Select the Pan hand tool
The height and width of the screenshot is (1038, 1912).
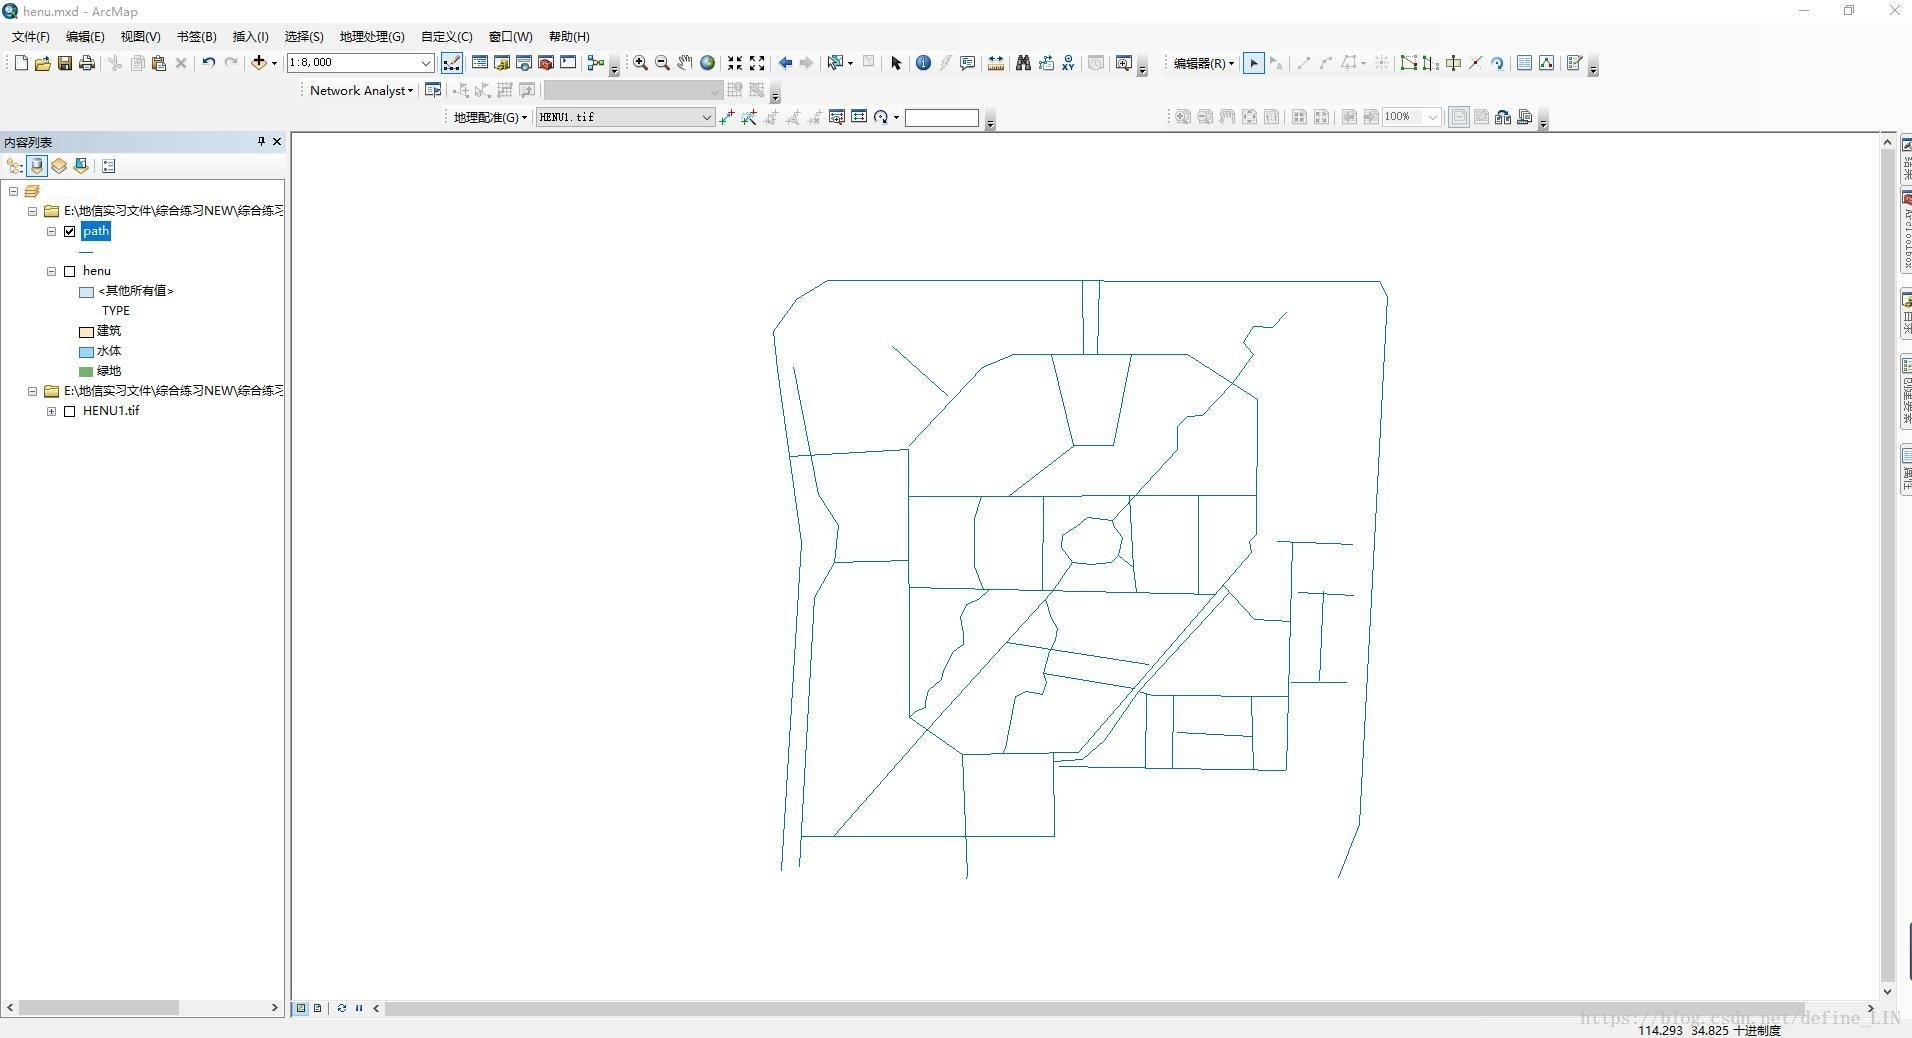[685, 63]
